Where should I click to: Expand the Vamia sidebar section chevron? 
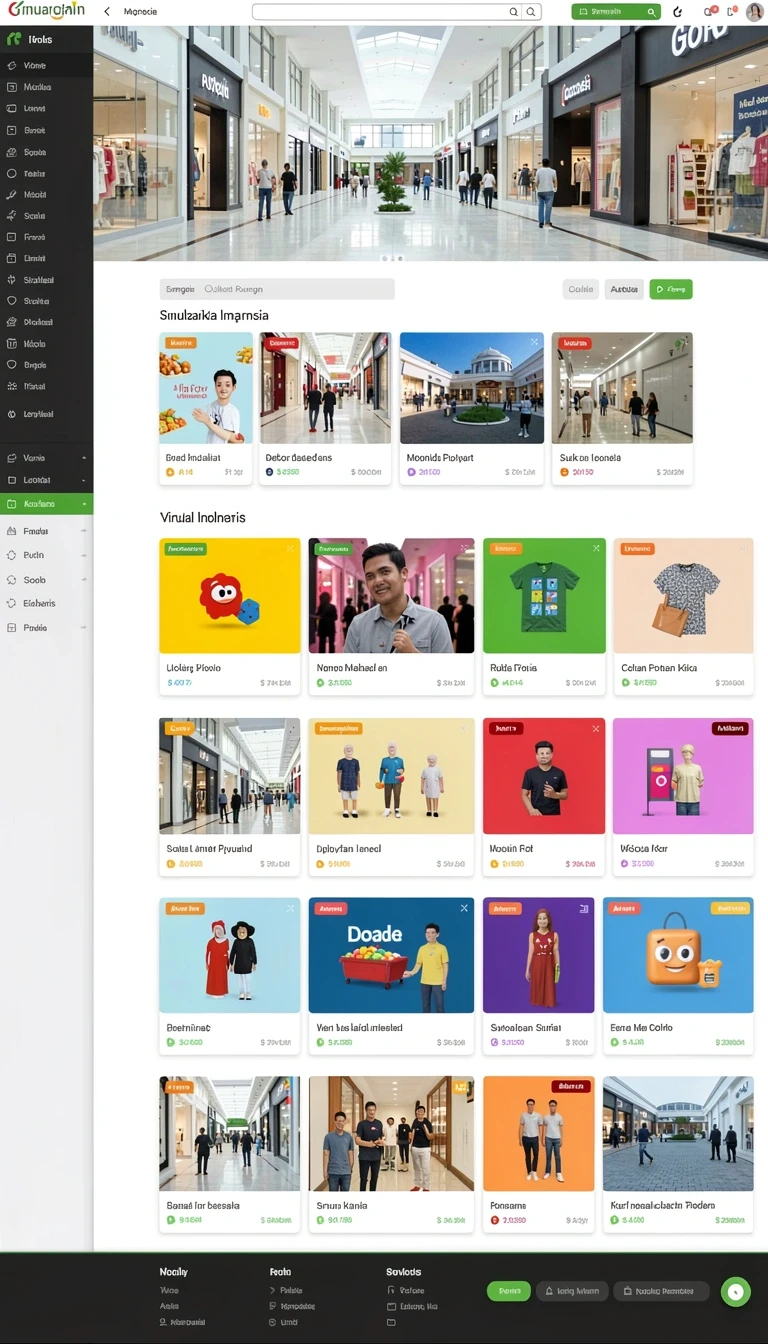84,458
